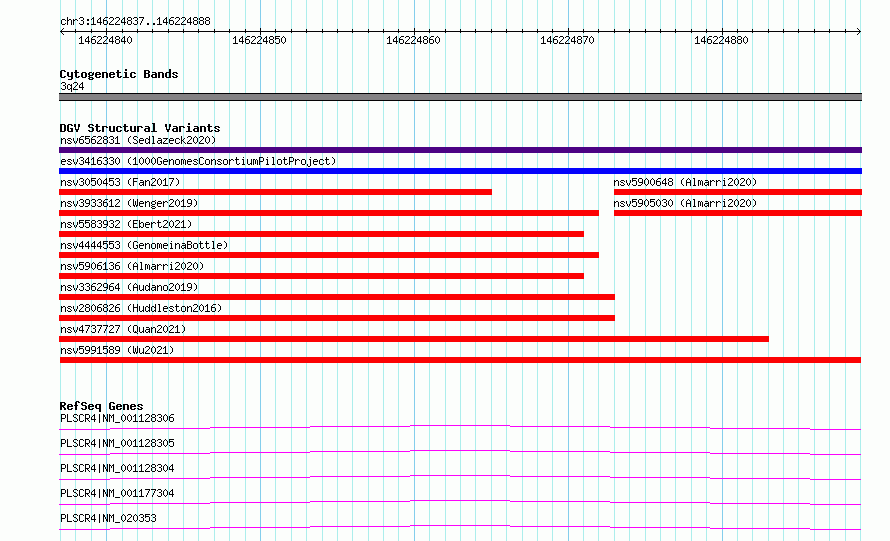
Task: Click ruler position 146224870
Action: pyautogui.click(x=567, y=40)
